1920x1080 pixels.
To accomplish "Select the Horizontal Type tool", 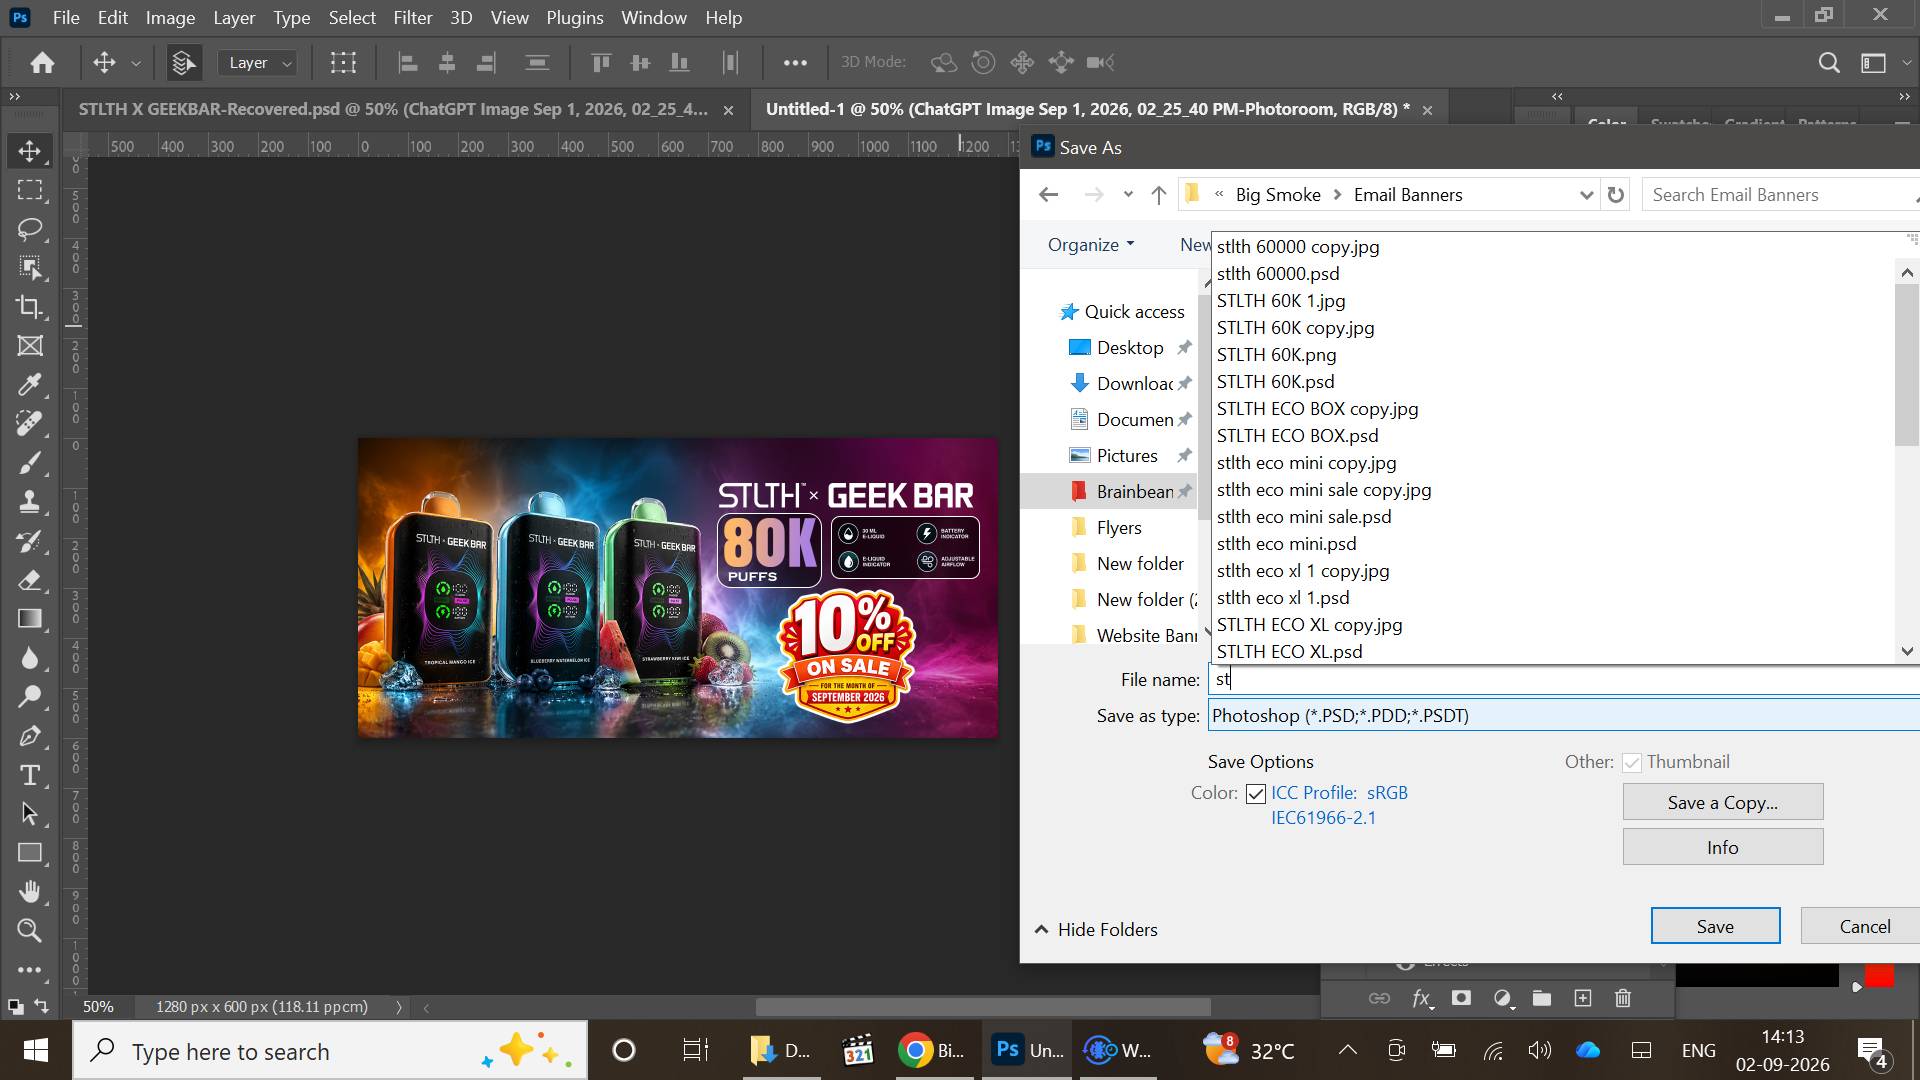I will tap(30, 775).
